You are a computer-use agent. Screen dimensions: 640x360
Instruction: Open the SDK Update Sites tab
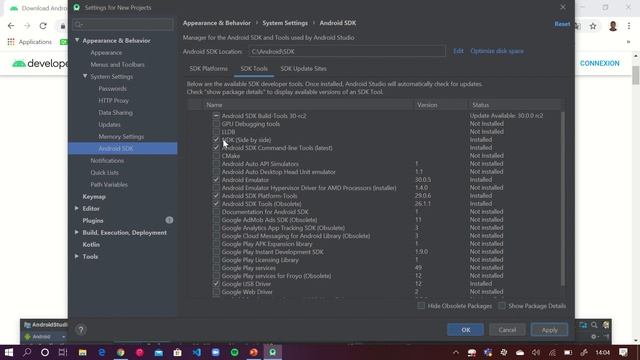point(303,69)
